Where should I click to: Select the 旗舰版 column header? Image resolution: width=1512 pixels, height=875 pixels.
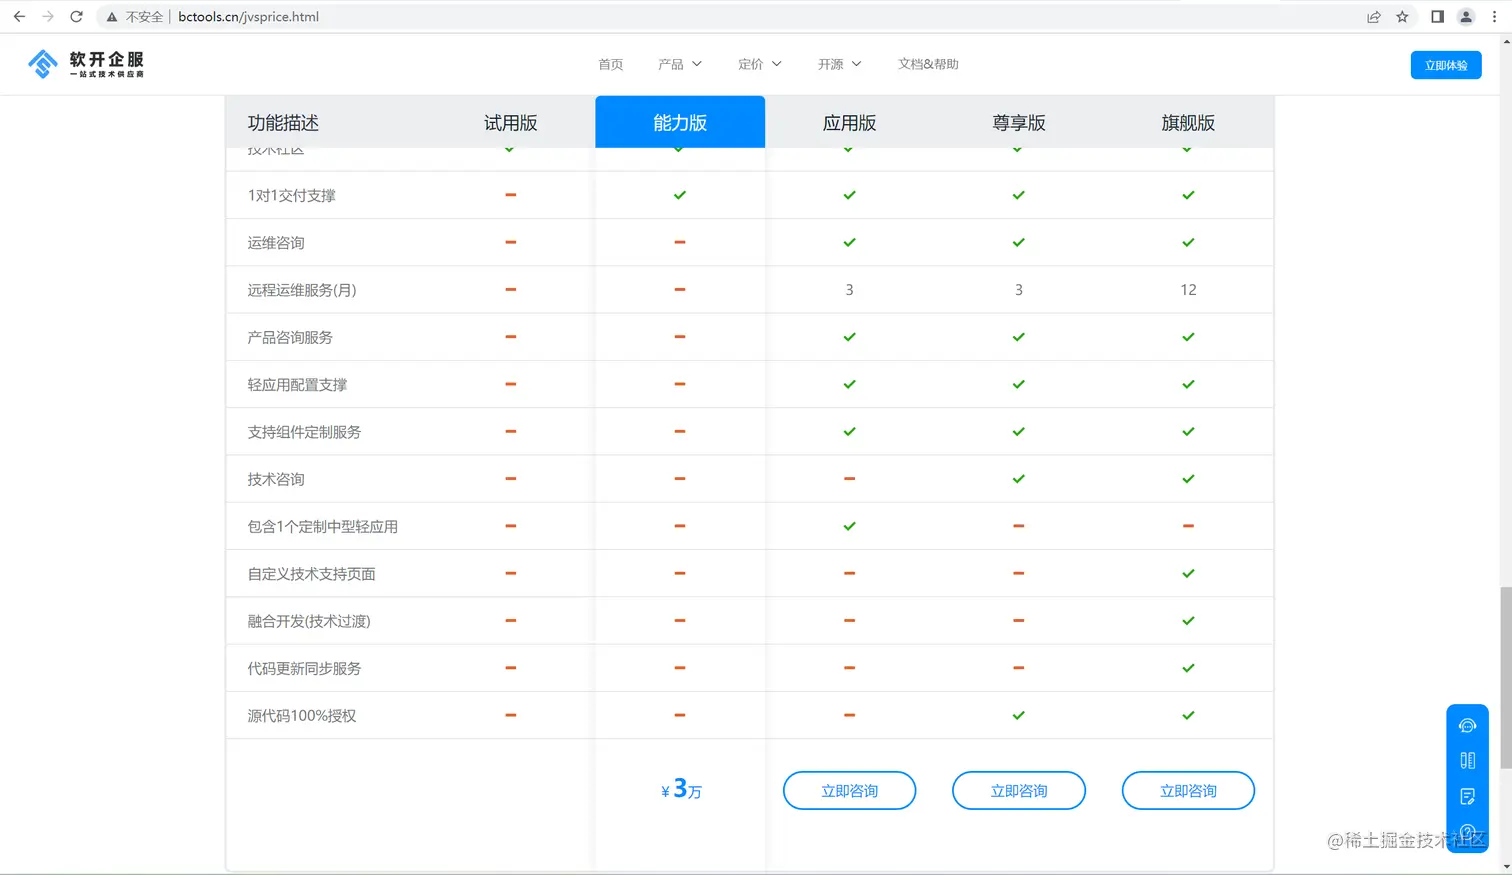tap(1188, 122)
